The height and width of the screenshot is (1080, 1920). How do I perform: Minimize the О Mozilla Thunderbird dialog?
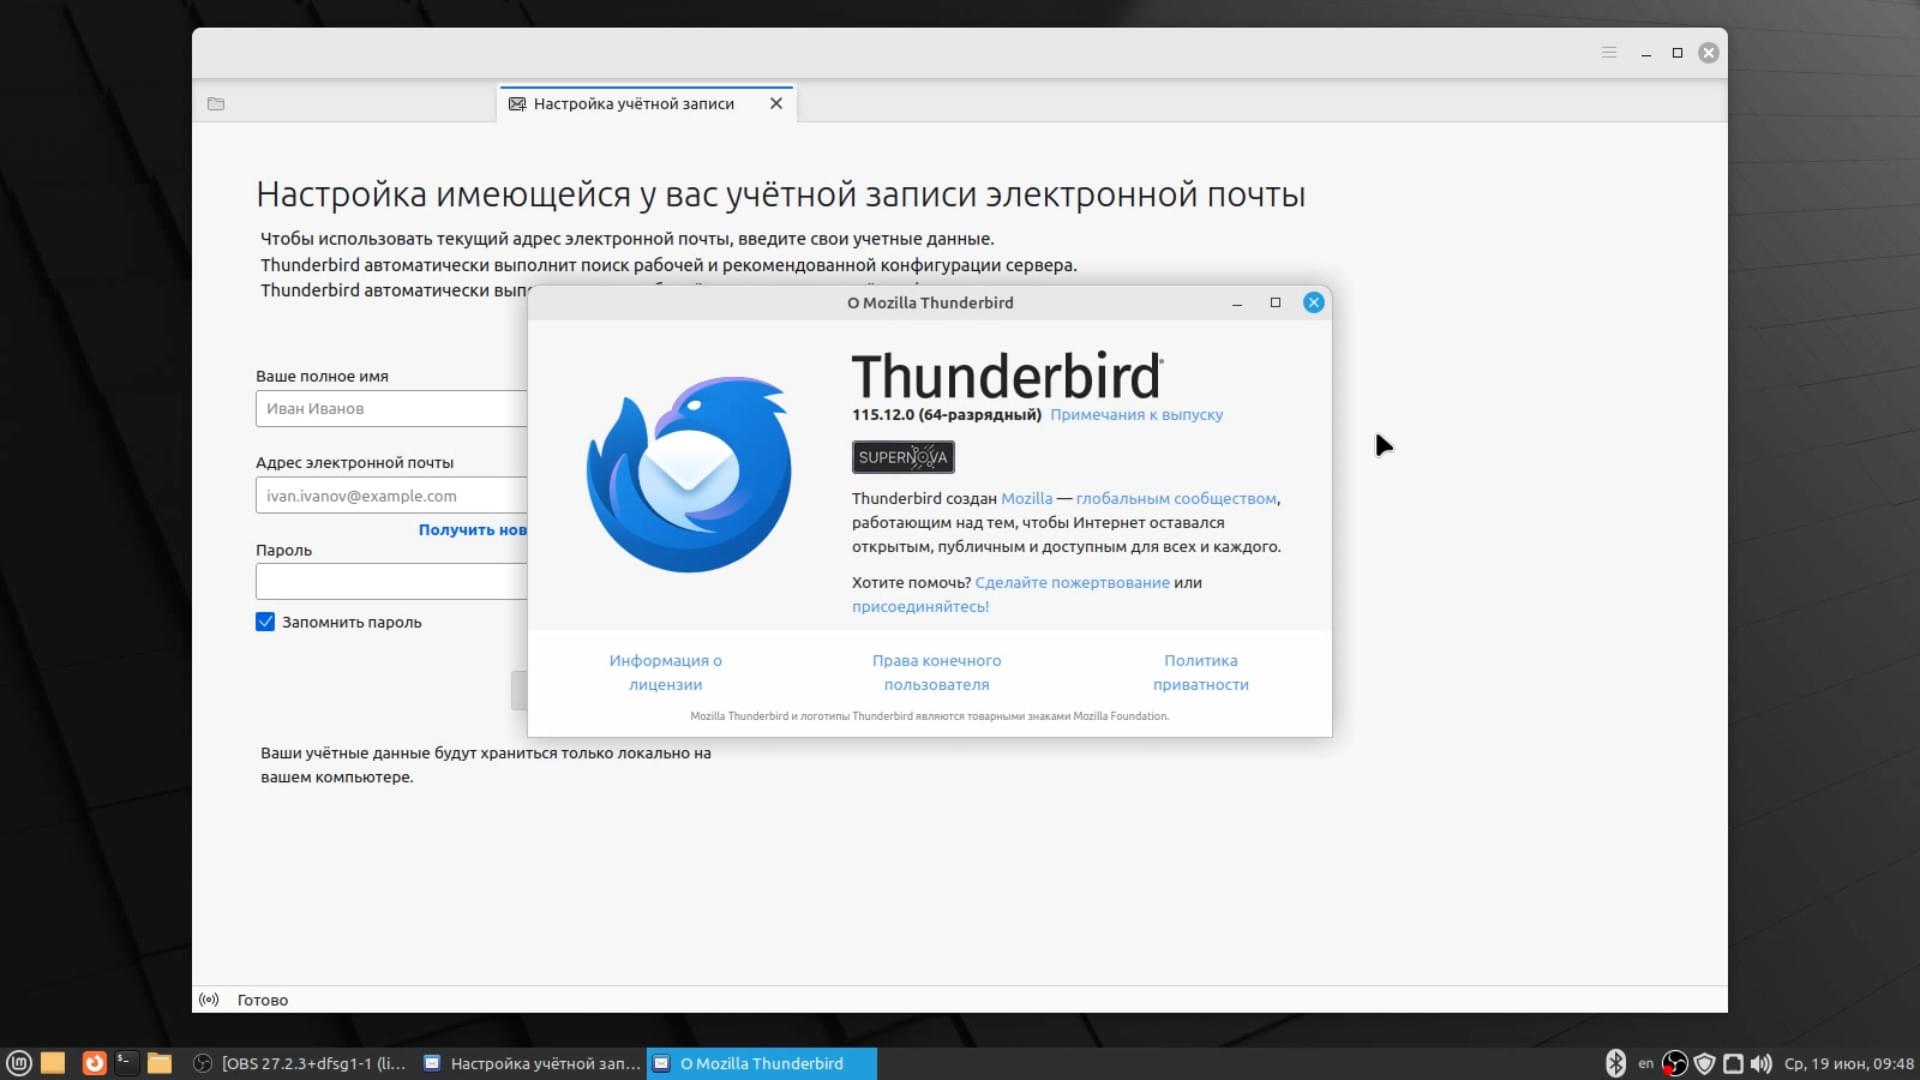[1237, 303]
